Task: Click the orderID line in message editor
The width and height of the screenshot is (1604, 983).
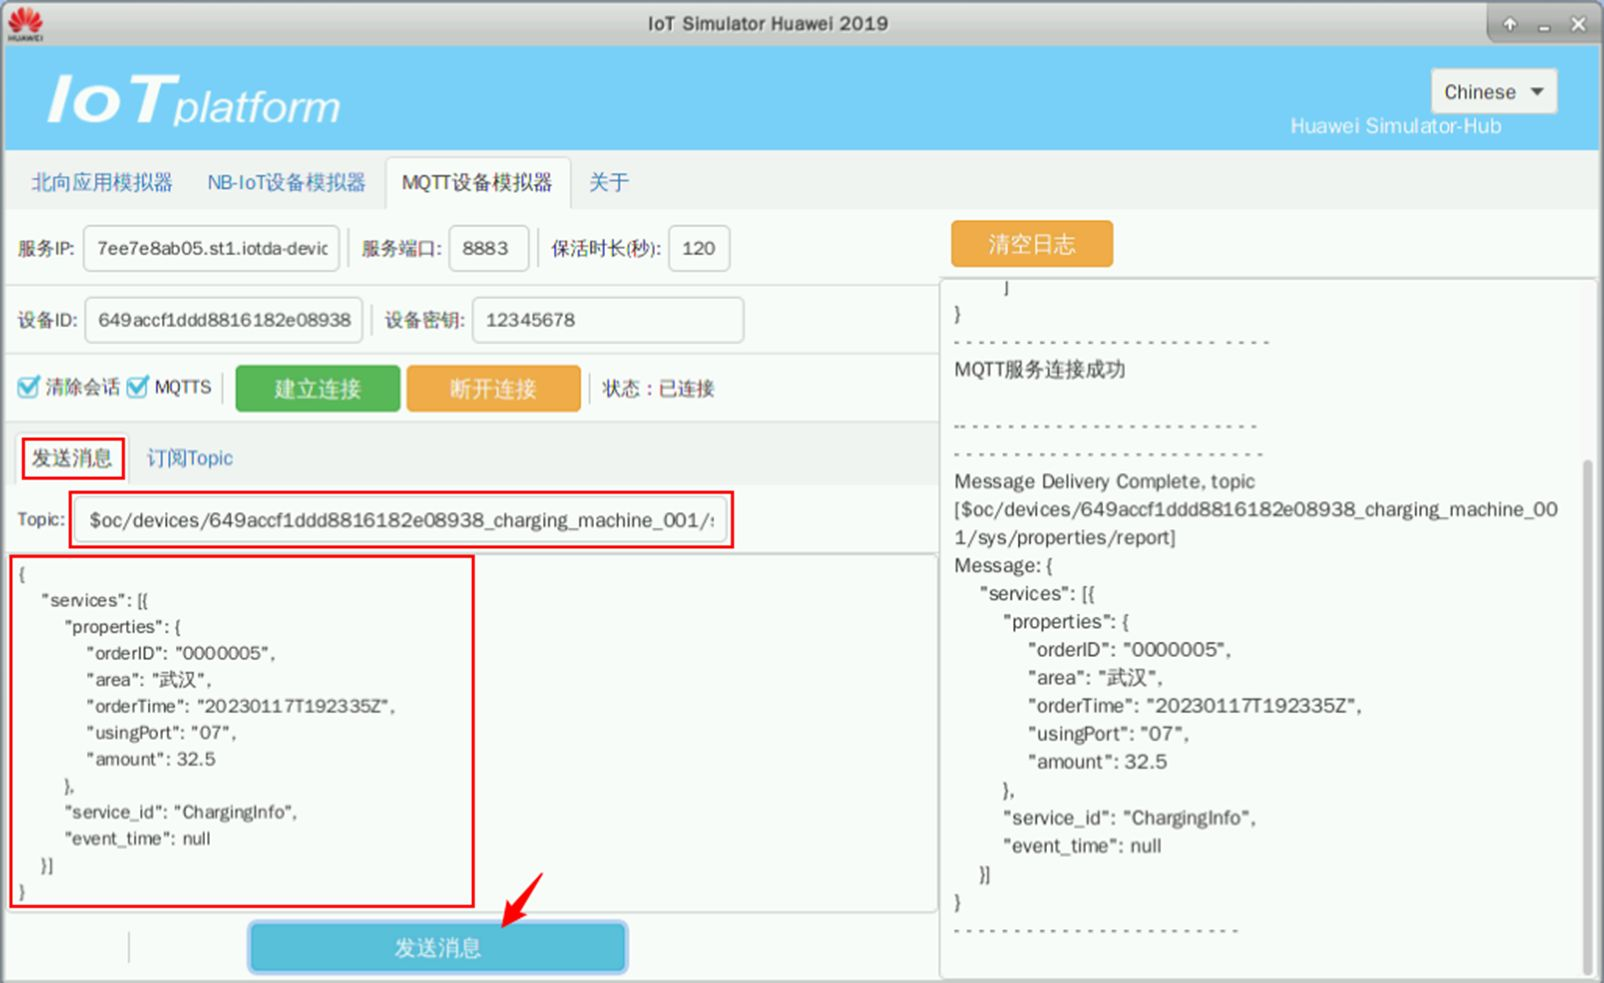Action: pos(180,653)
